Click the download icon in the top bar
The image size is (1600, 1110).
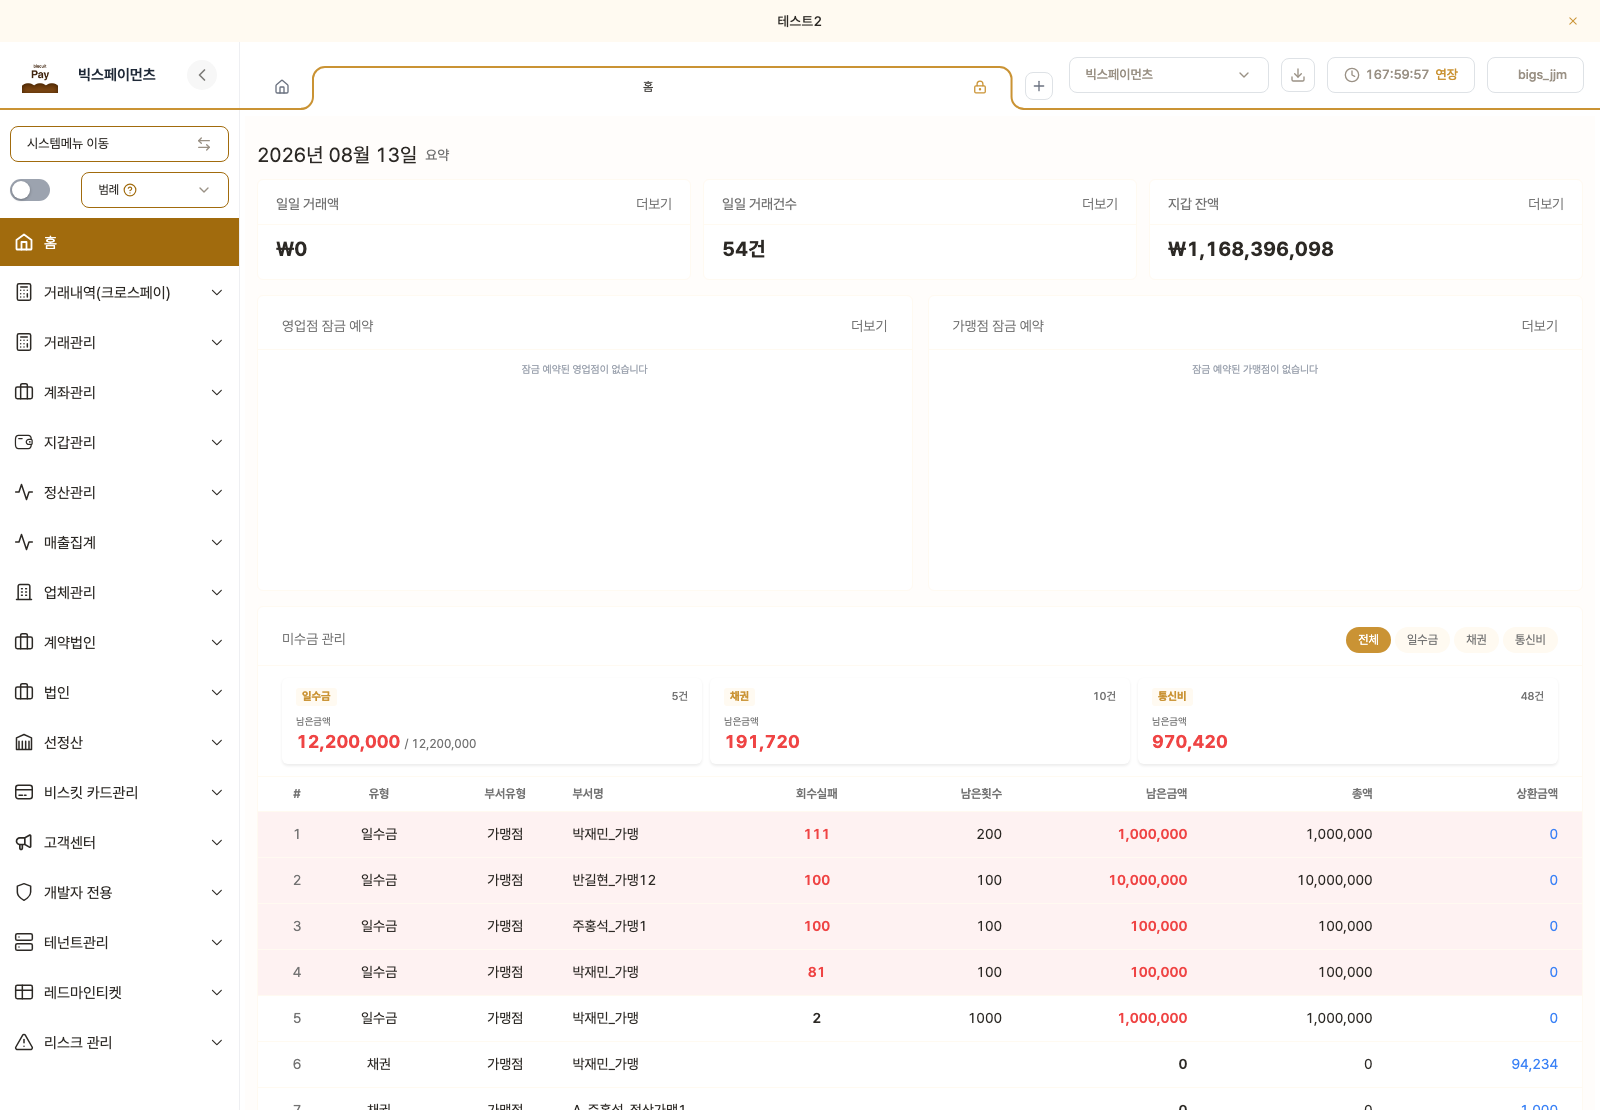pos(1298,75)
